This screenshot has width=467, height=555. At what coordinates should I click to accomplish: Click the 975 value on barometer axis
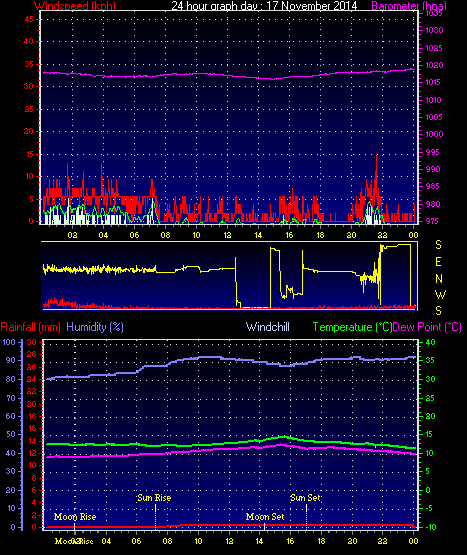point(432,221)
